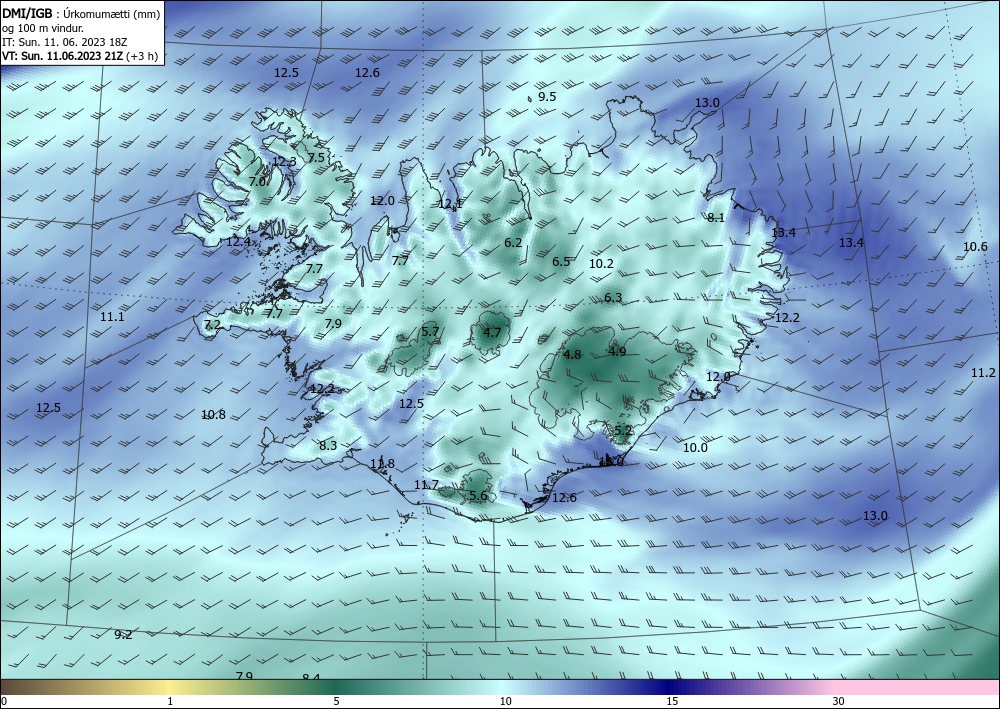Click the 15 tick label on the color scale
1000x709 pixels.
pos(672,701)
